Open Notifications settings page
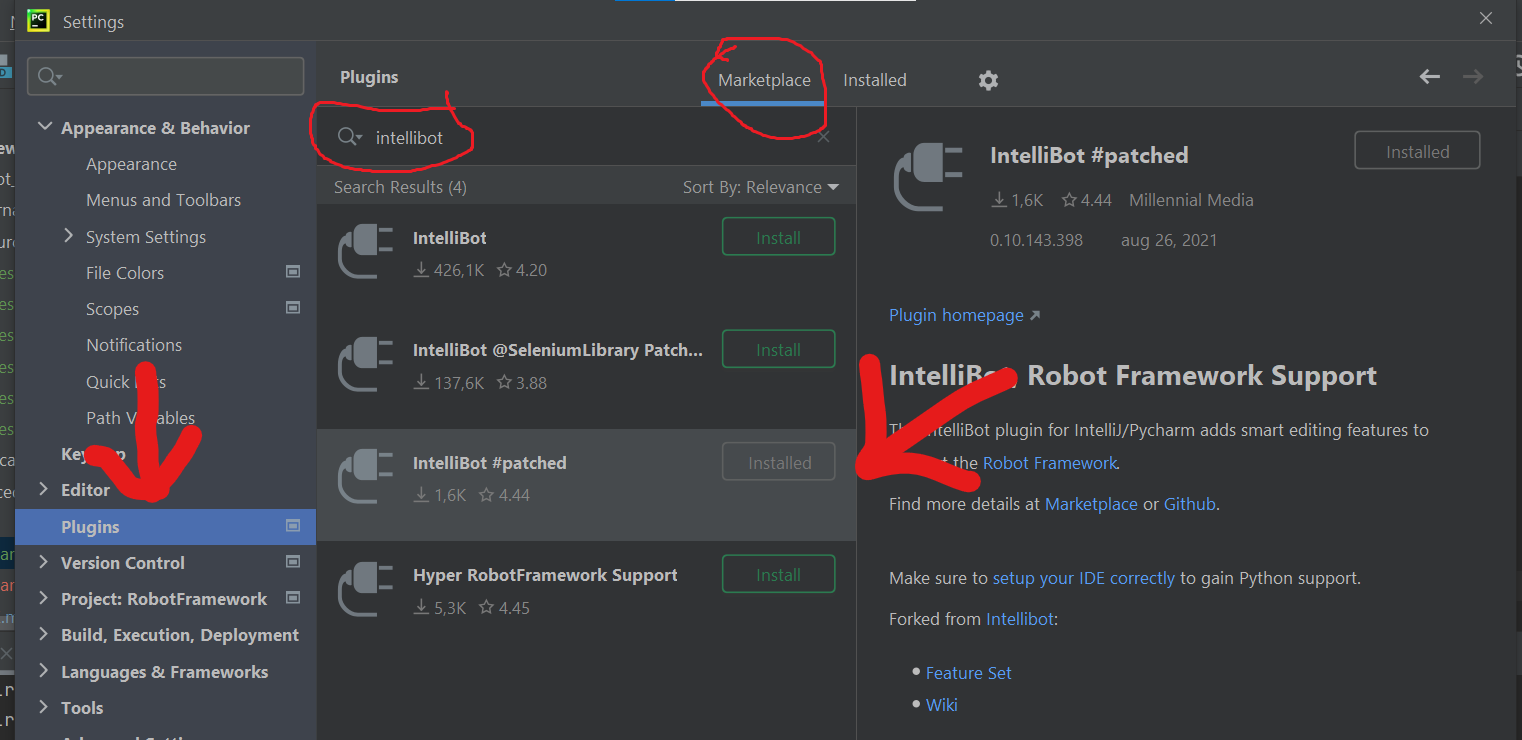The height and width of the screenshot is (740, 1522). pyautogui.click(x=134, y=345)
